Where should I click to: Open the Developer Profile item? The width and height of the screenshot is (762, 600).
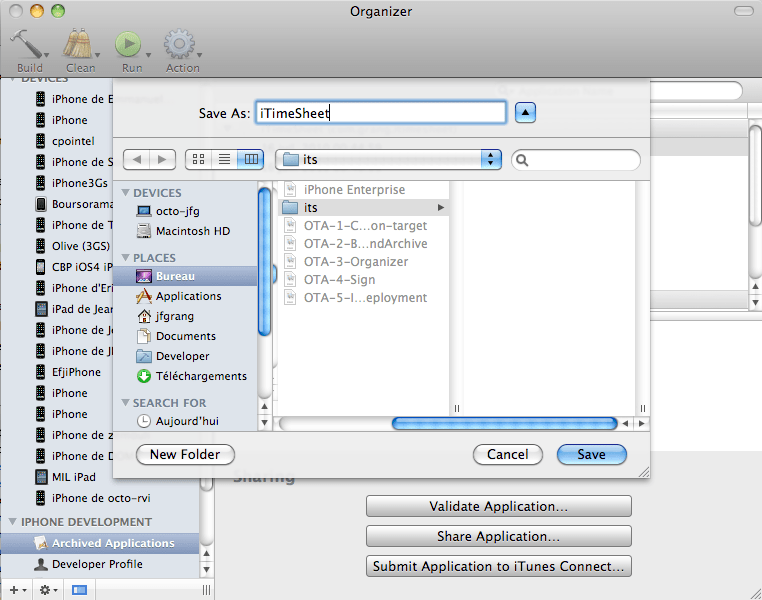click(x=97, y=564)
